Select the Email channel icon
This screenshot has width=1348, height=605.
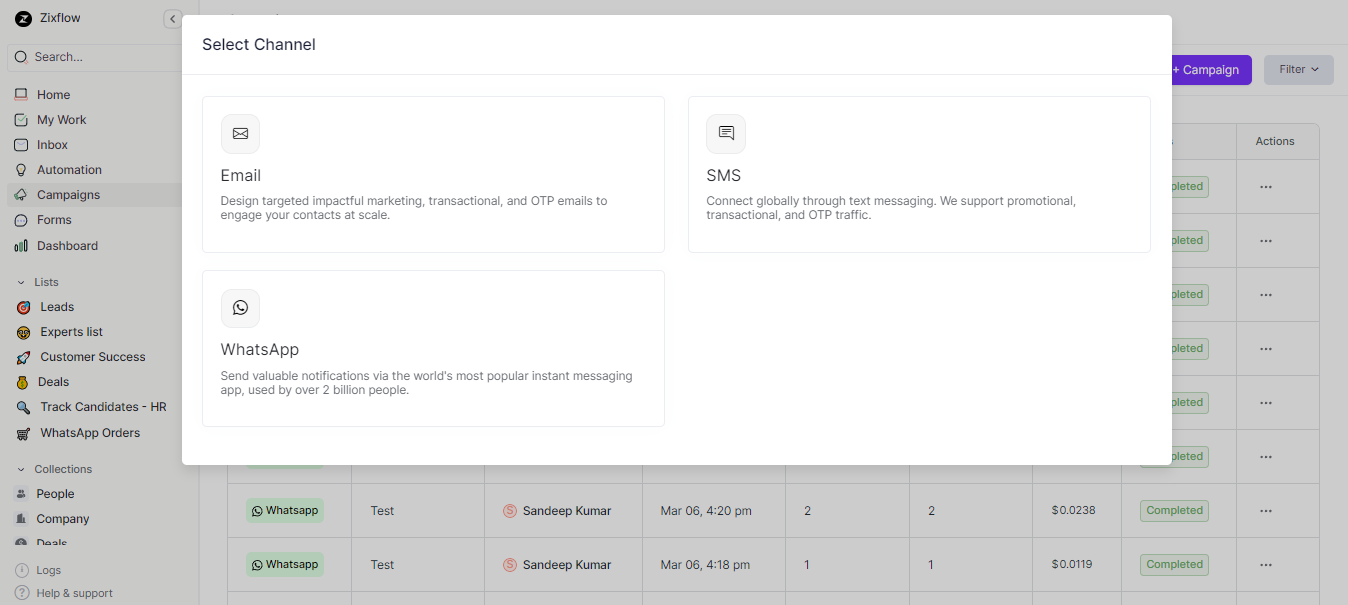tap(240, 133)
